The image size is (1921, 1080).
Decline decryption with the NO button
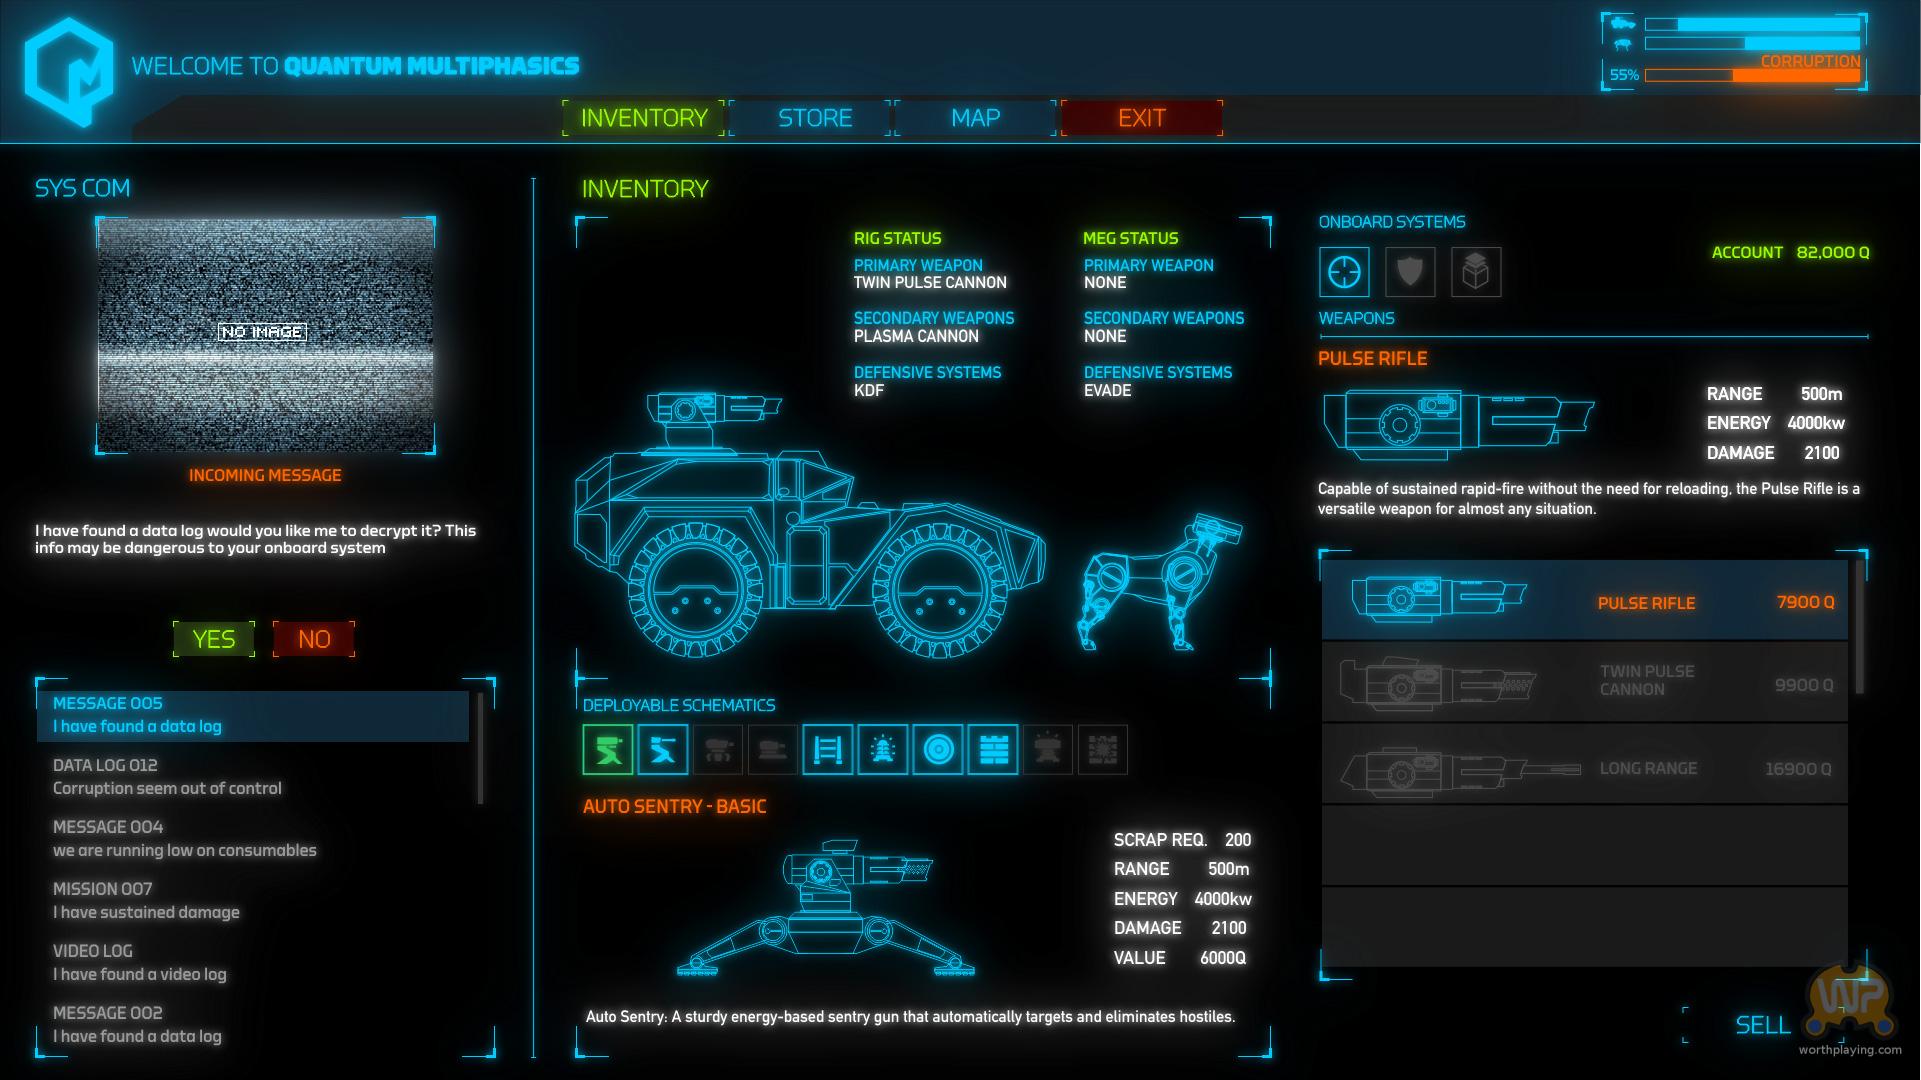314,639
